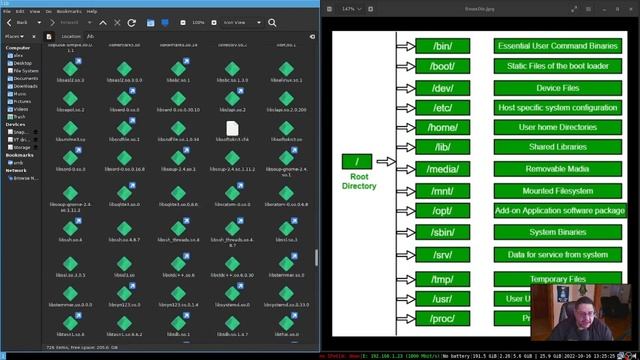Open the image viewer hamburger menu
This screenshot has height=360, width=640.
588,9
